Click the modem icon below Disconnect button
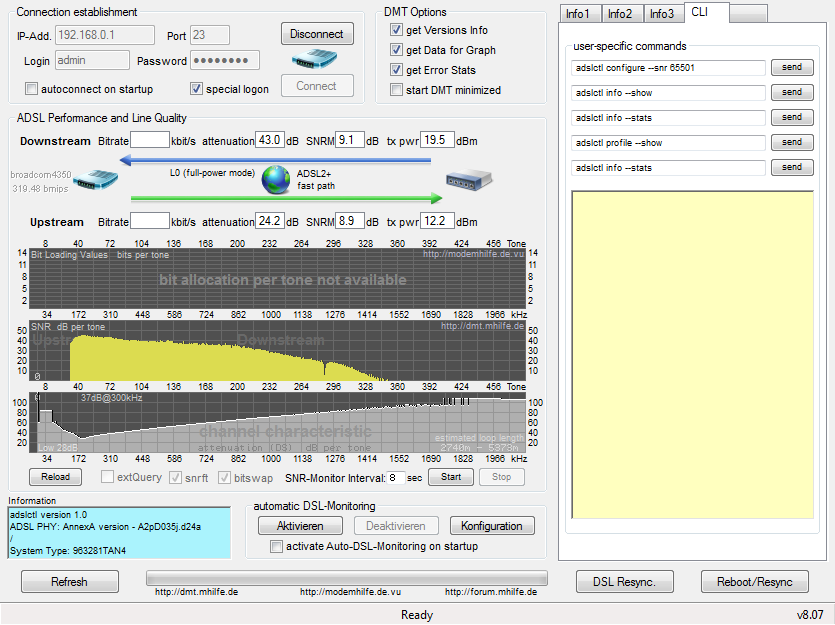Screen dimensions: 835x625 (x=314, y=59)
